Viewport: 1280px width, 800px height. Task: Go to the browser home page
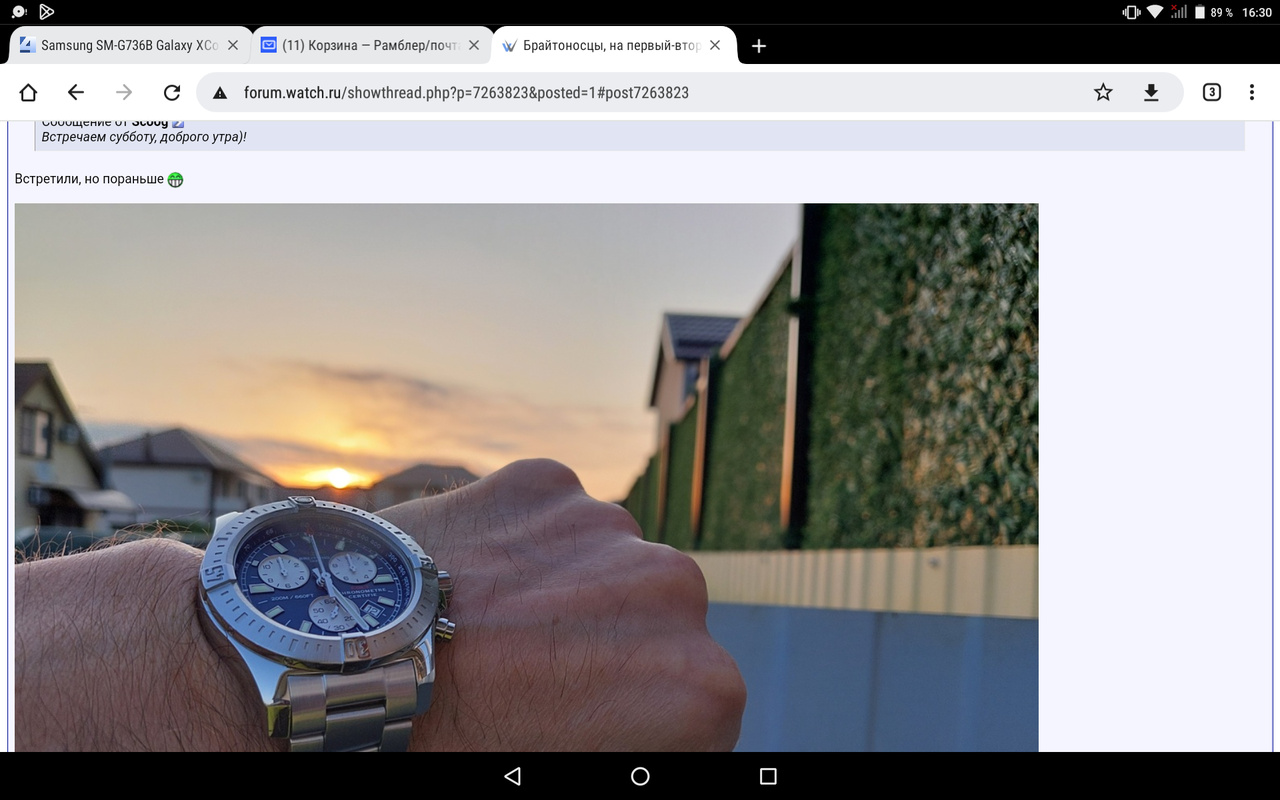28,93
